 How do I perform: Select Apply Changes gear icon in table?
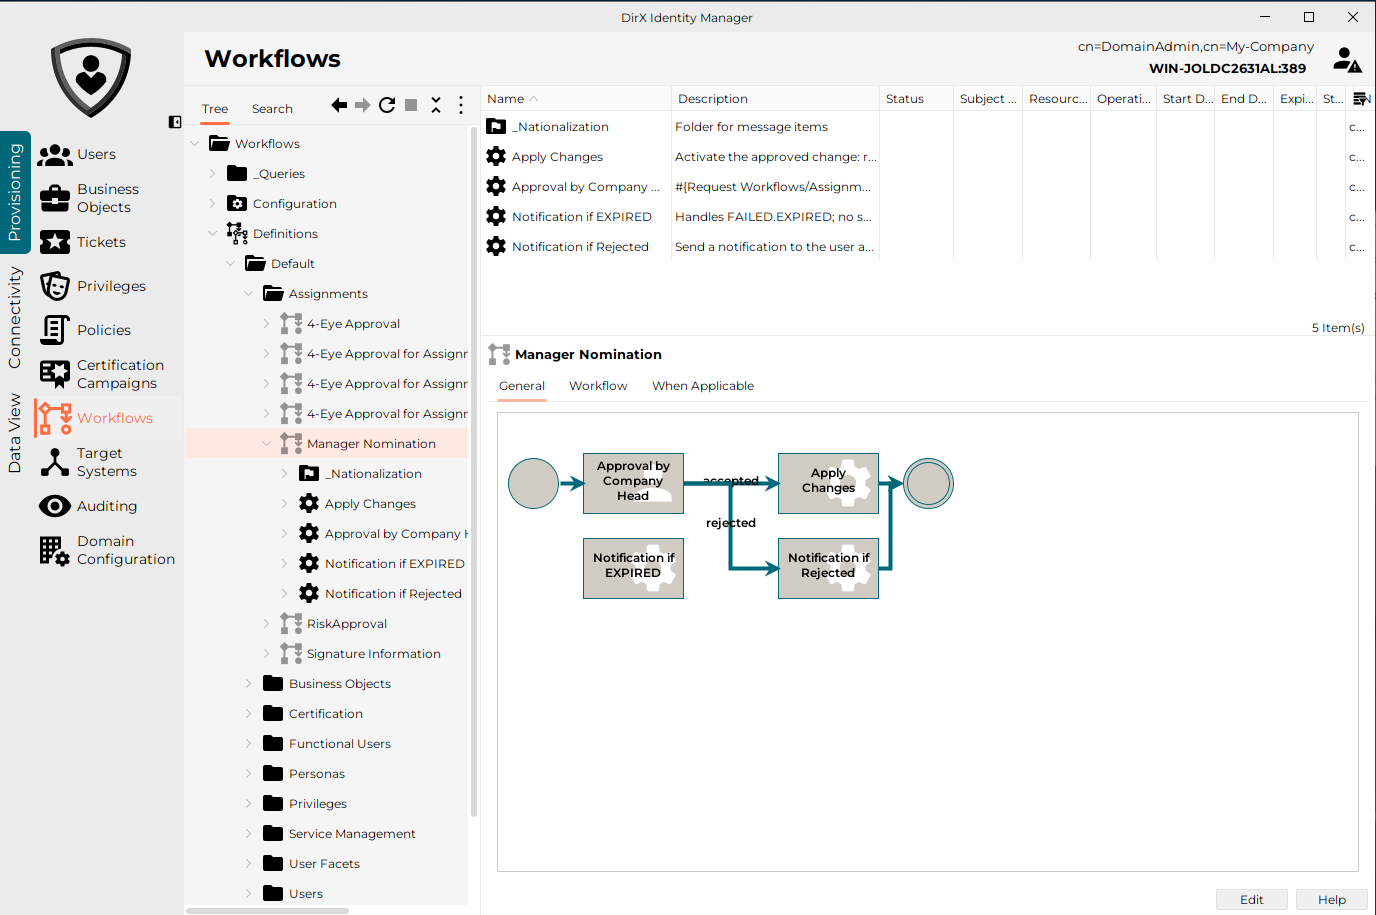(496, 156)
